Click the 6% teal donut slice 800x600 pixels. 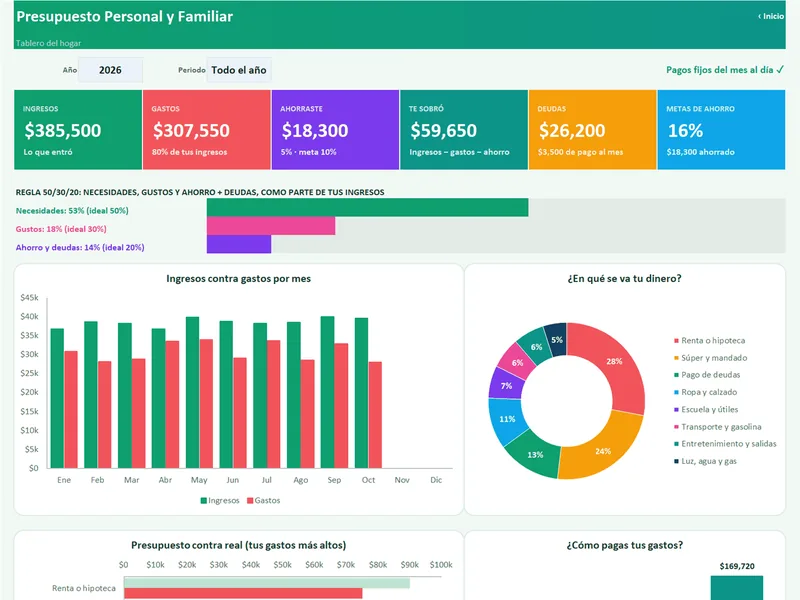click(536, 346)
